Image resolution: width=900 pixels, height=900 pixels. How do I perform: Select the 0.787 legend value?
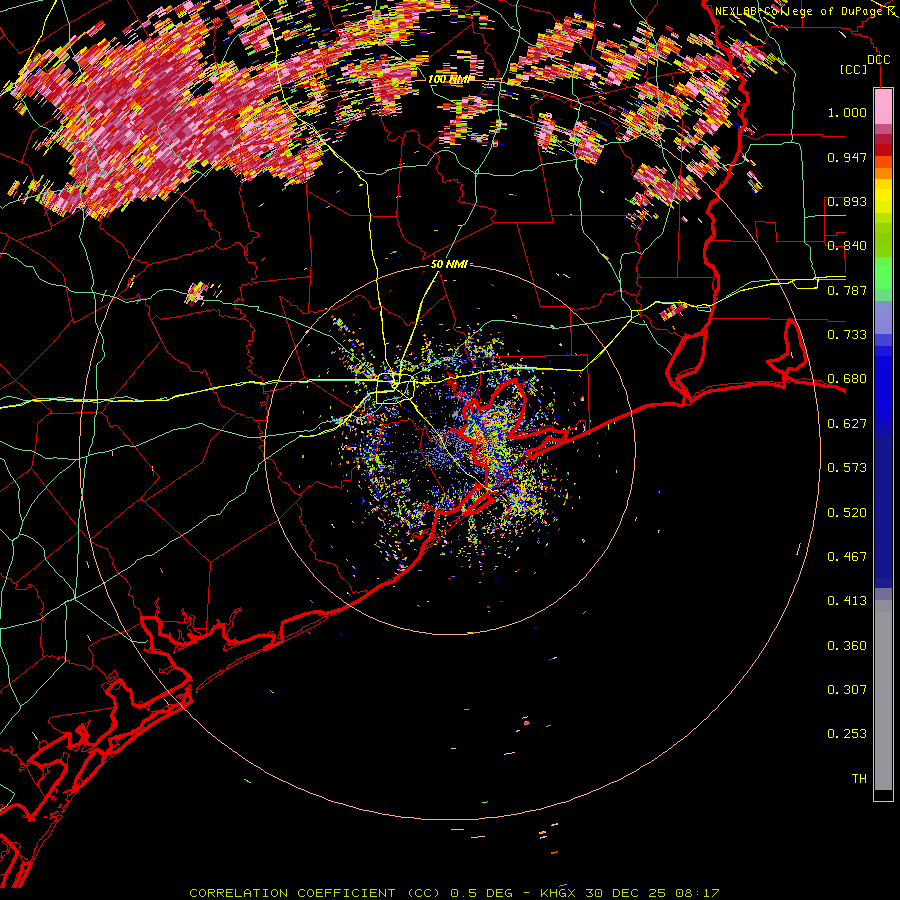pyautogui.click(x=847, y=290)
